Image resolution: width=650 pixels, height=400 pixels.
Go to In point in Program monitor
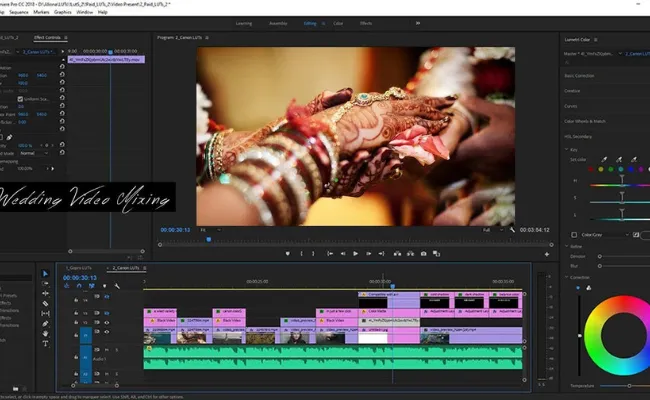(330, 254)
